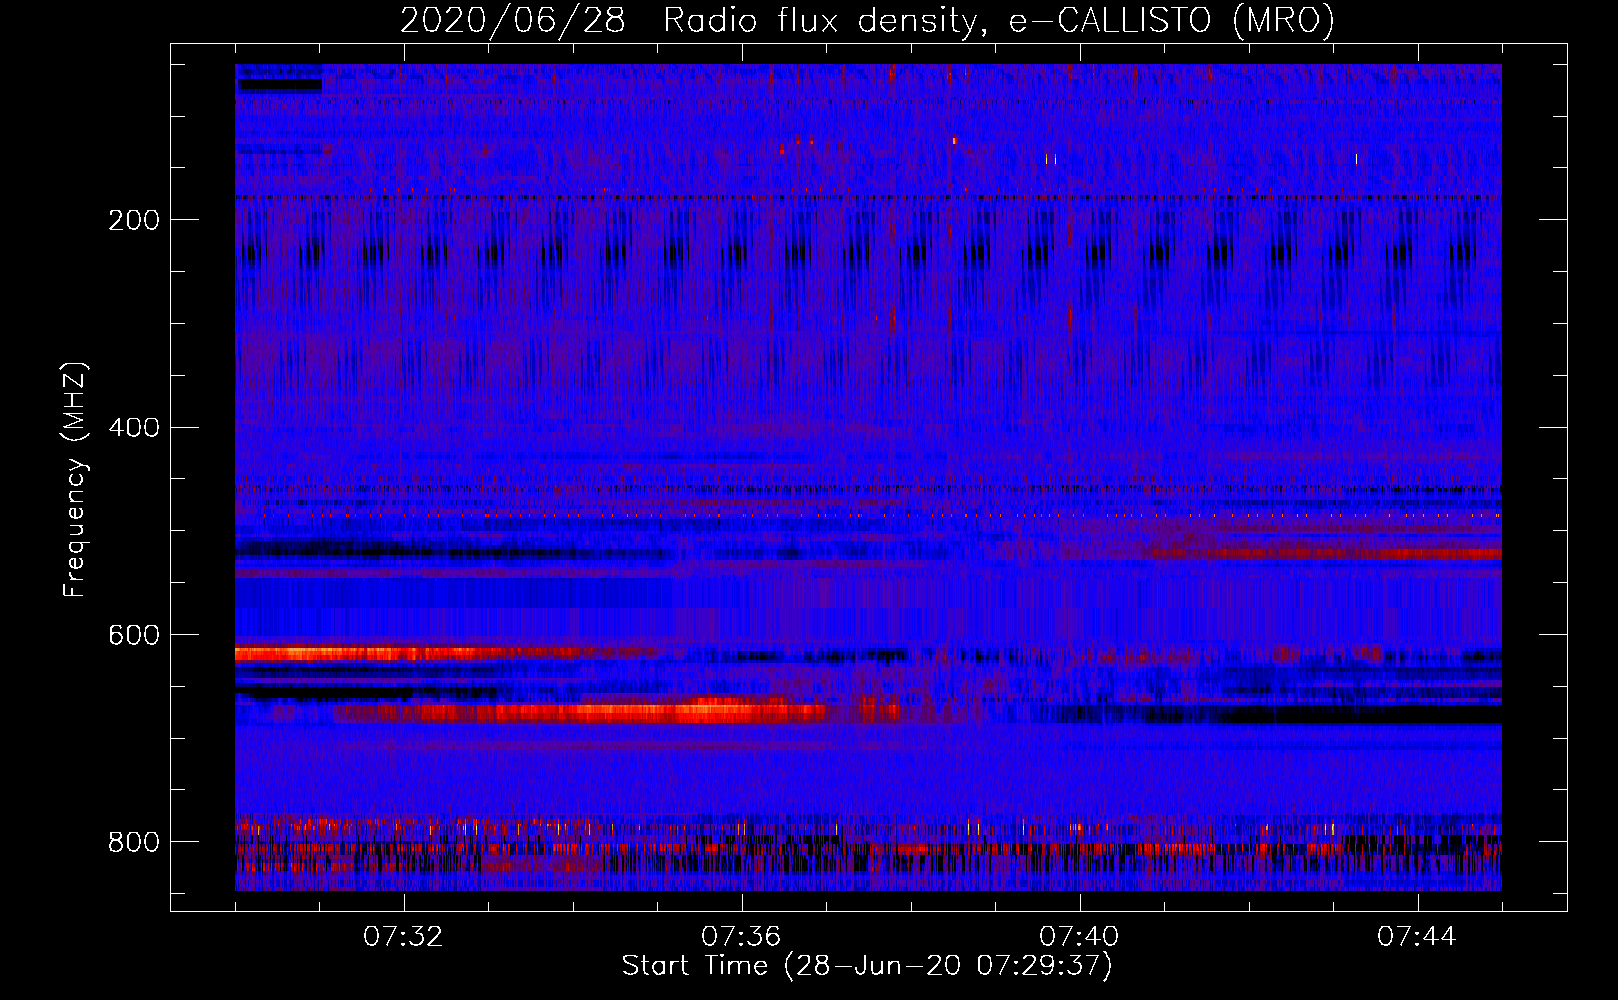1618x1000 pixels.
Task: Click the 07:44 time tick label
Action: tap(1417, 937)
